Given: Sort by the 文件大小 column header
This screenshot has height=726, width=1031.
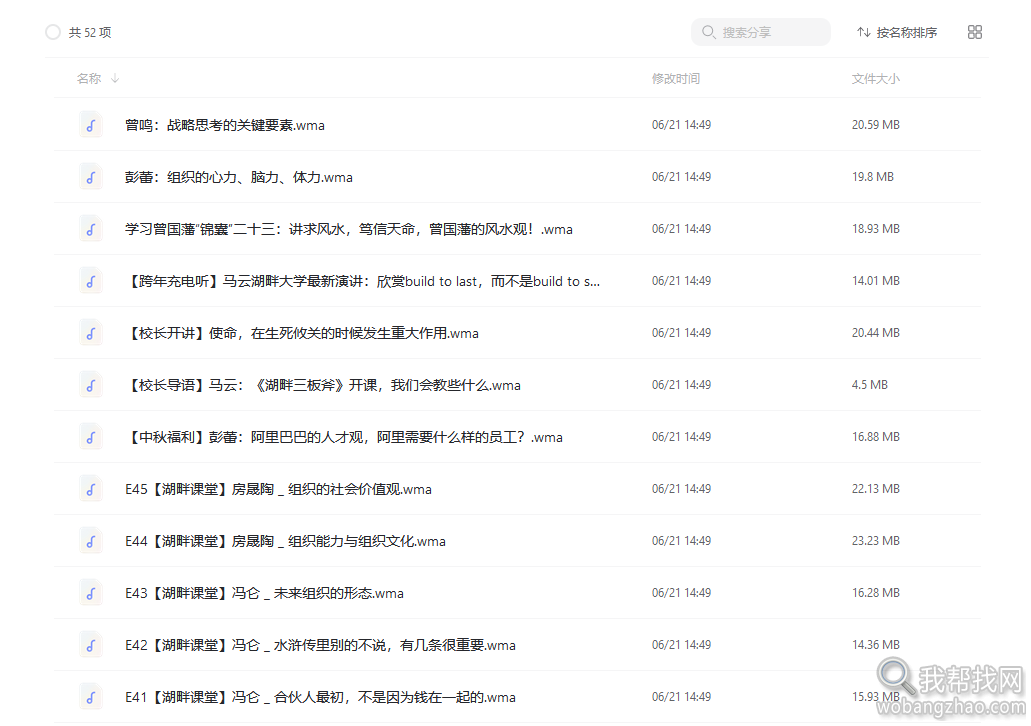Looking at the screenshot, I should (875, 79).
